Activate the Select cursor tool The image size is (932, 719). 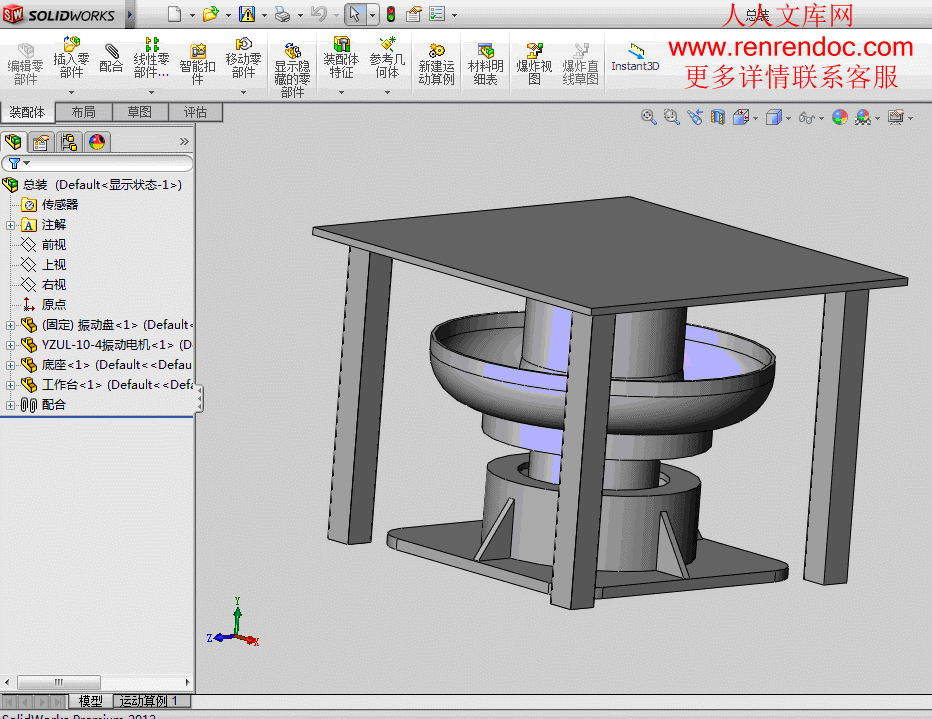click(x=355, y=14)
